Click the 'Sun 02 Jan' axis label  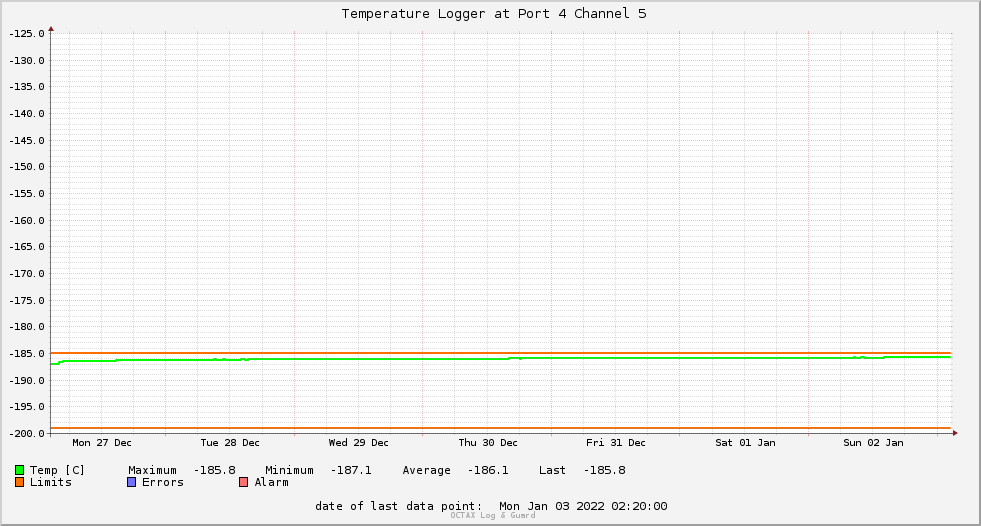point(873,443)
